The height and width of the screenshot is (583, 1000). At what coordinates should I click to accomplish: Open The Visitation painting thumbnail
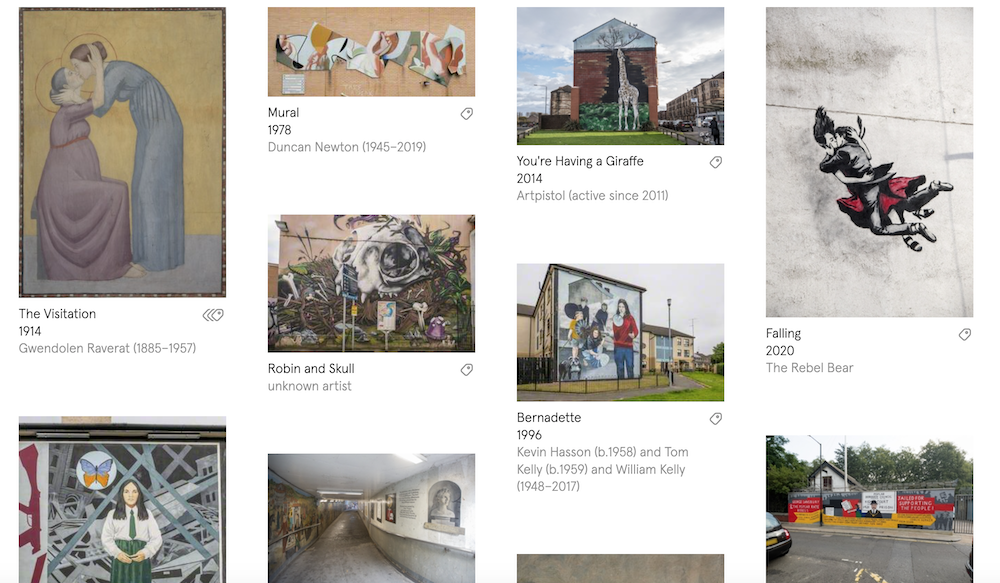pos(122,152)
